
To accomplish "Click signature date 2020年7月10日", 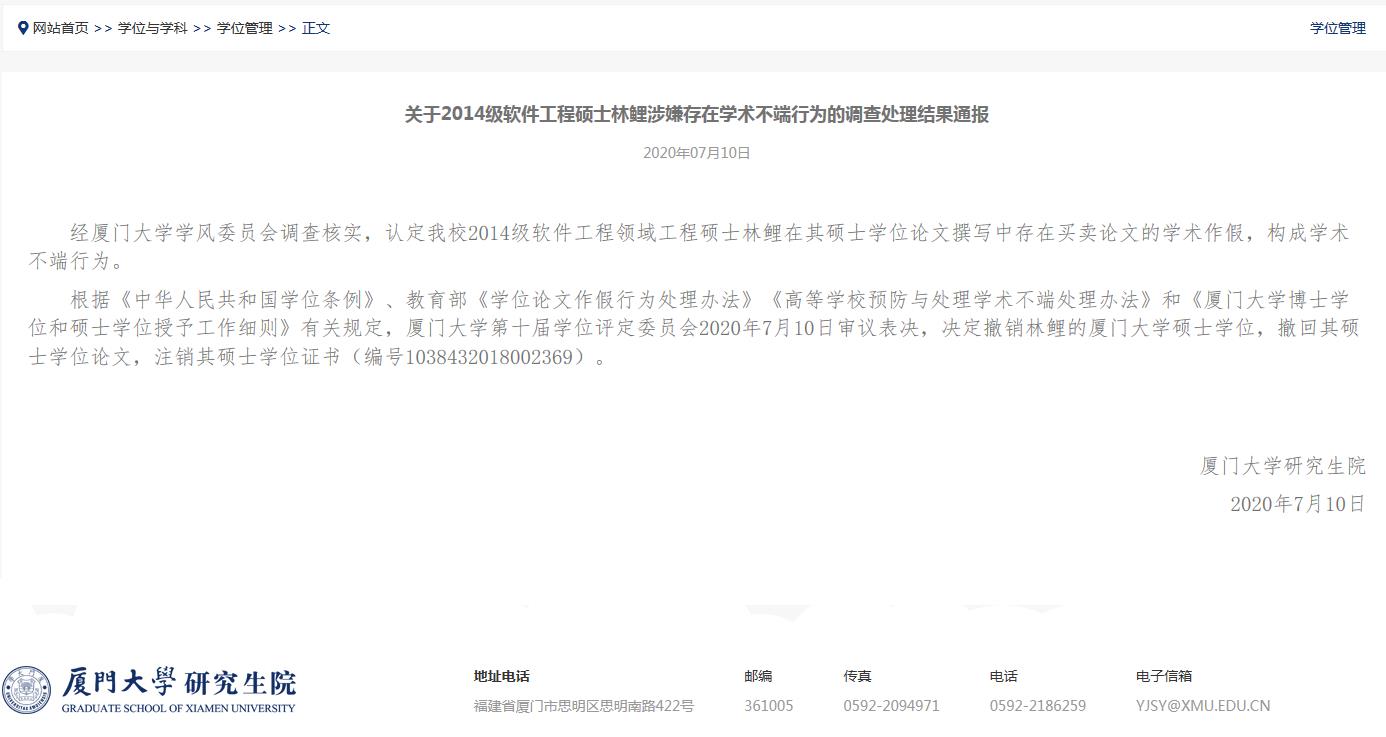I will tap(1298, 504).
